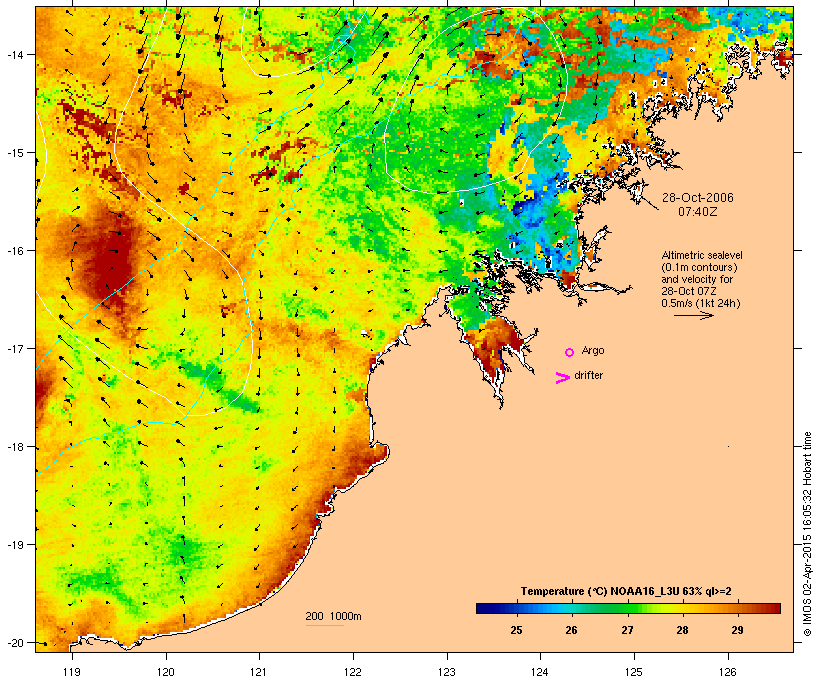Click latitude label -15 on axis
820x680 pixels.
[x=14, y=152]
